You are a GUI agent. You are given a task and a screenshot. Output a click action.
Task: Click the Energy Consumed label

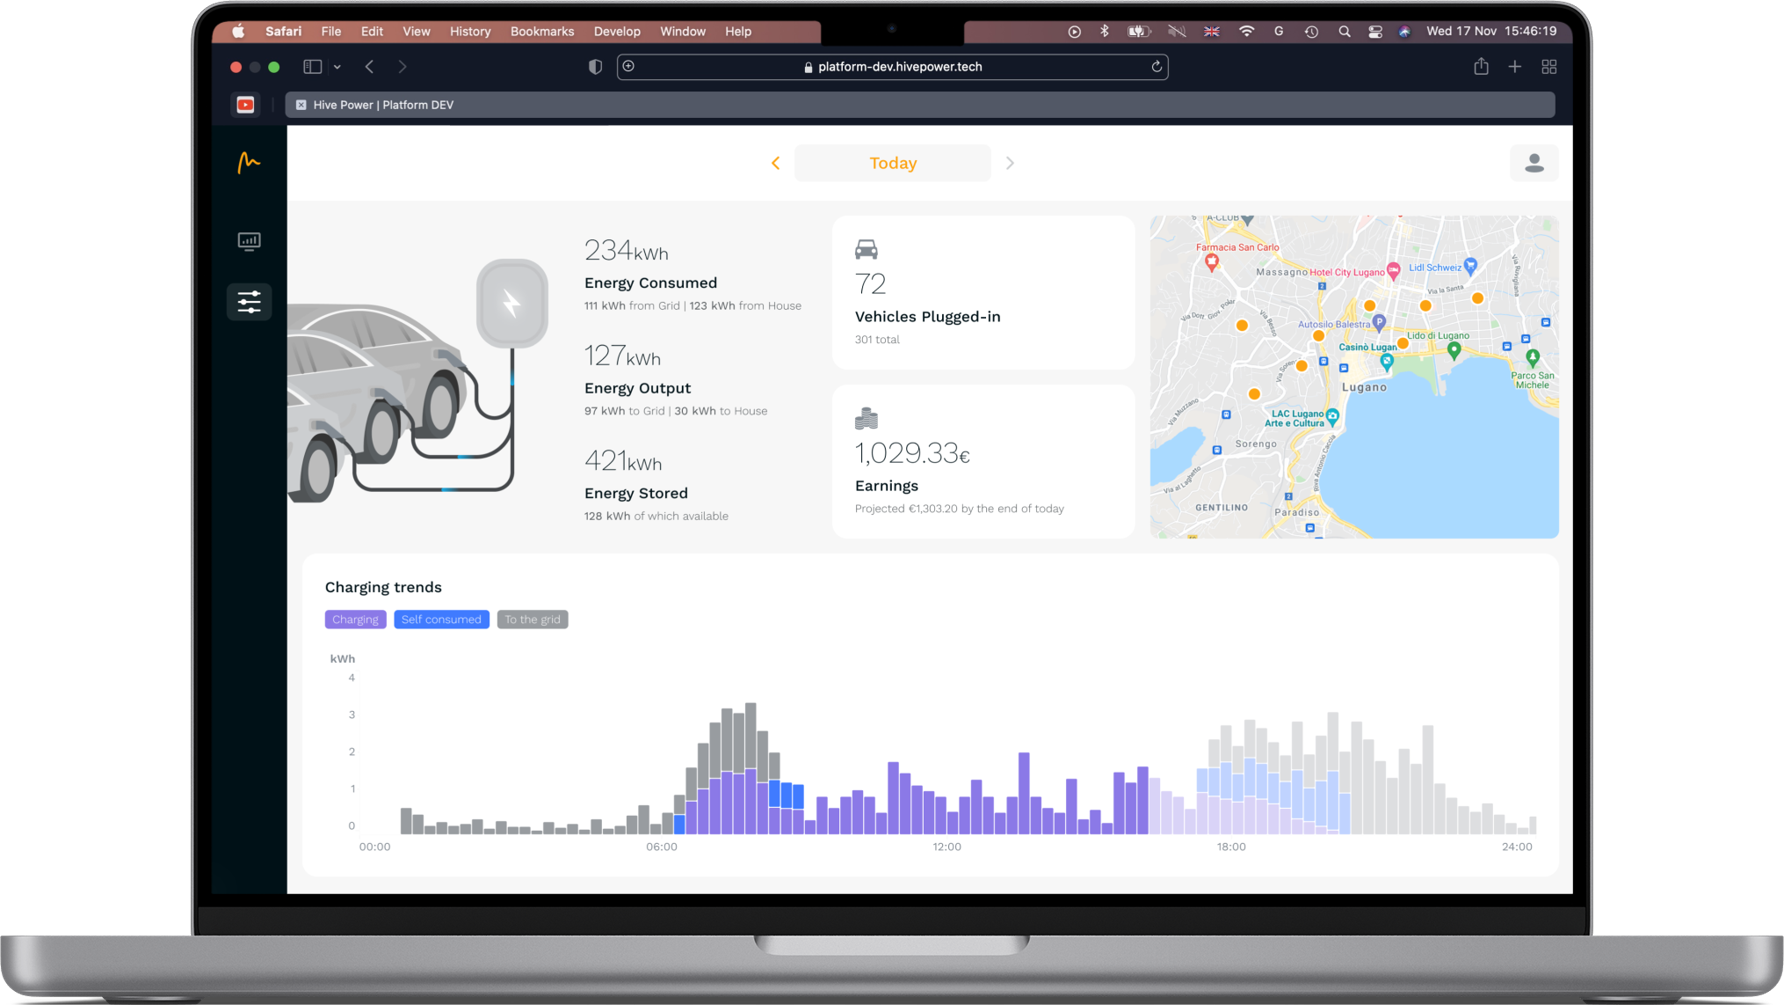click(650, 283)
